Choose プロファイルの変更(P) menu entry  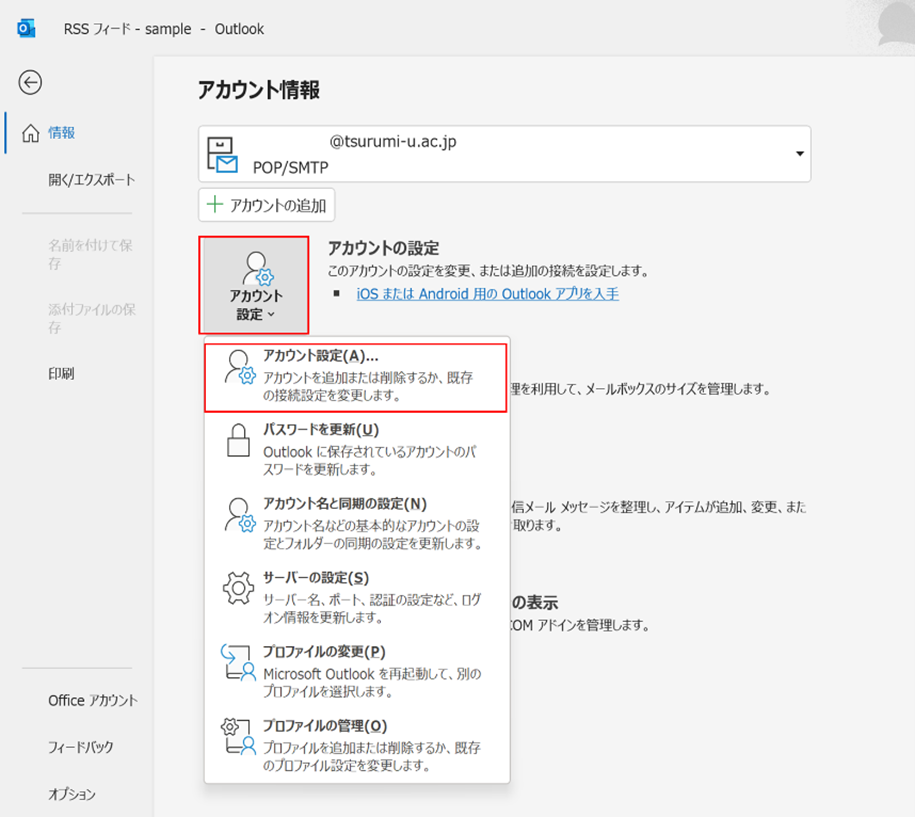click(x=357, y=672)
